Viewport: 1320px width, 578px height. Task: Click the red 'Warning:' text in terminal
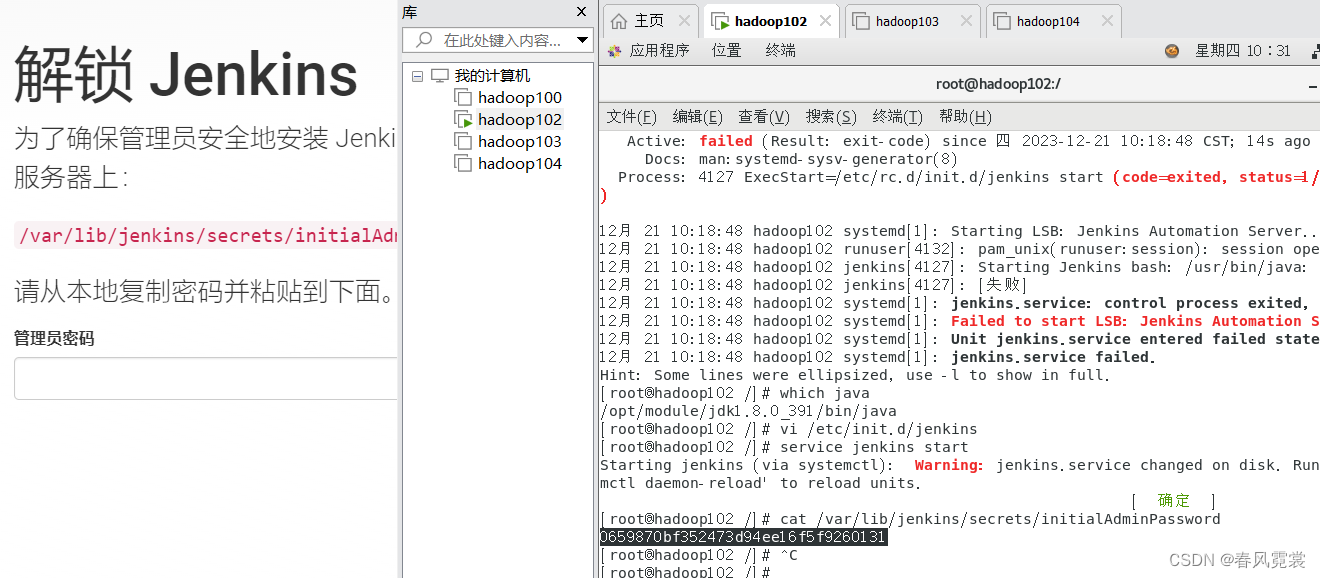[949, 465]
